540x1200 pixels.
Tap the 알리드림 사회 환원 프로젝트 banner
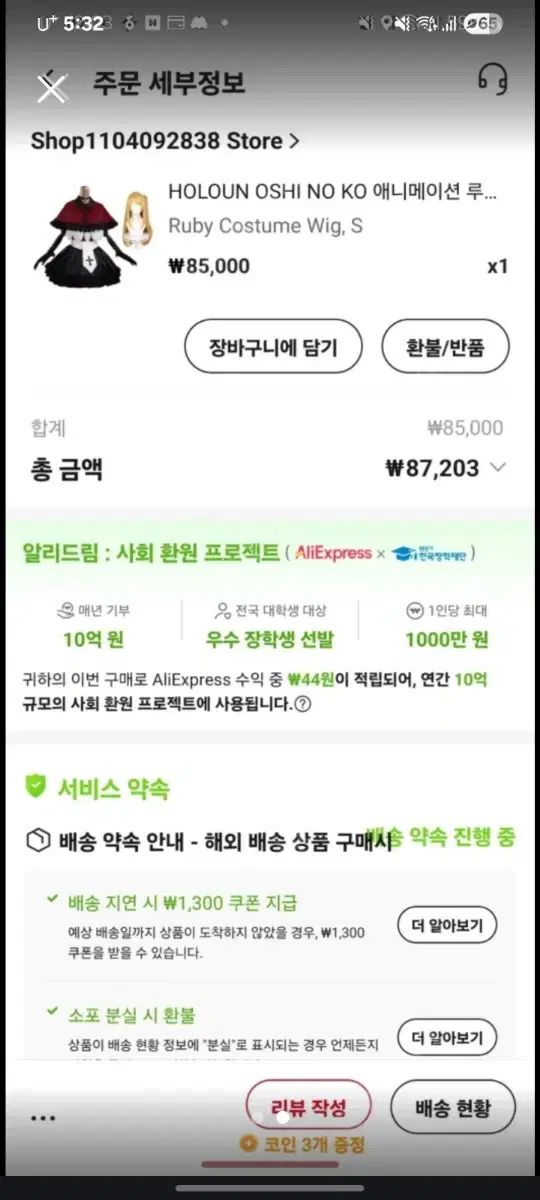pyautogui.click(x=270, y=554)
